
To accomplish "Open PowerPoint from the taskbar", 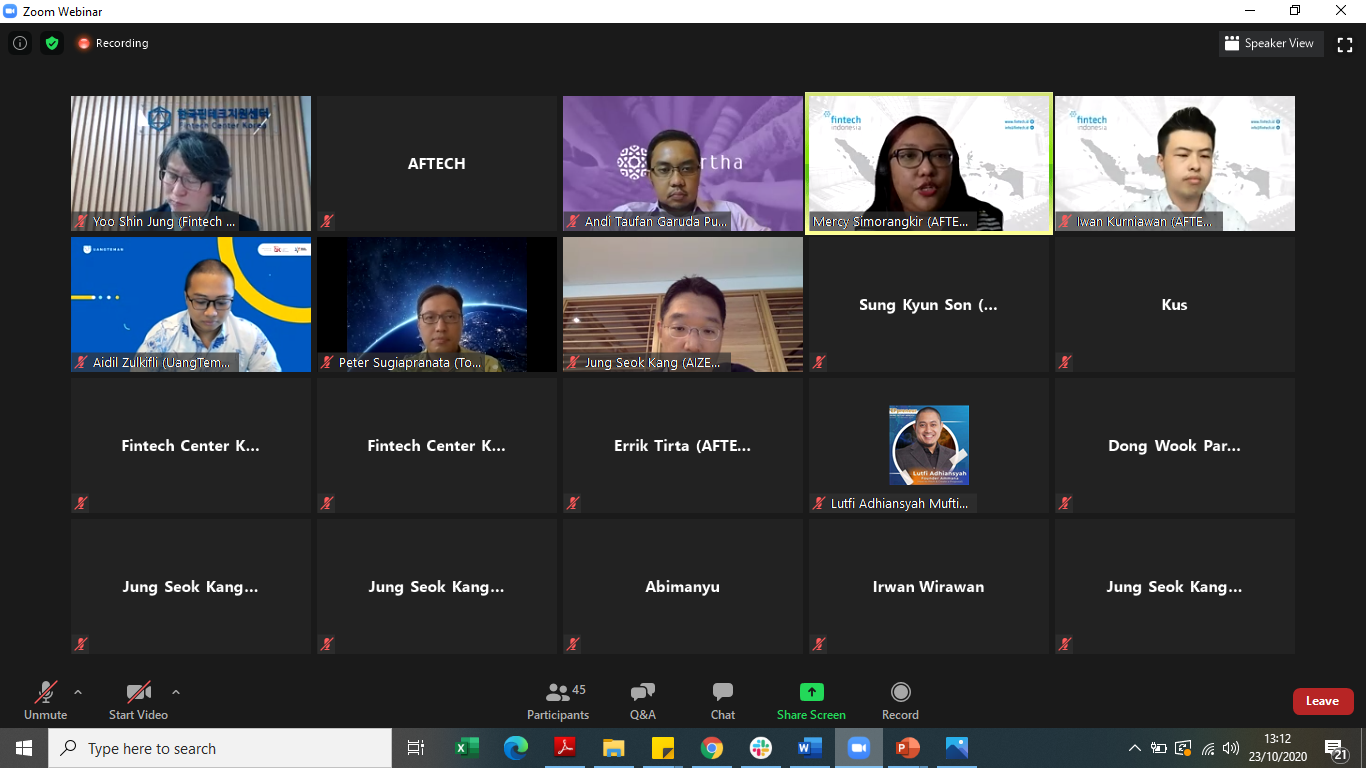I will point(907,748).
